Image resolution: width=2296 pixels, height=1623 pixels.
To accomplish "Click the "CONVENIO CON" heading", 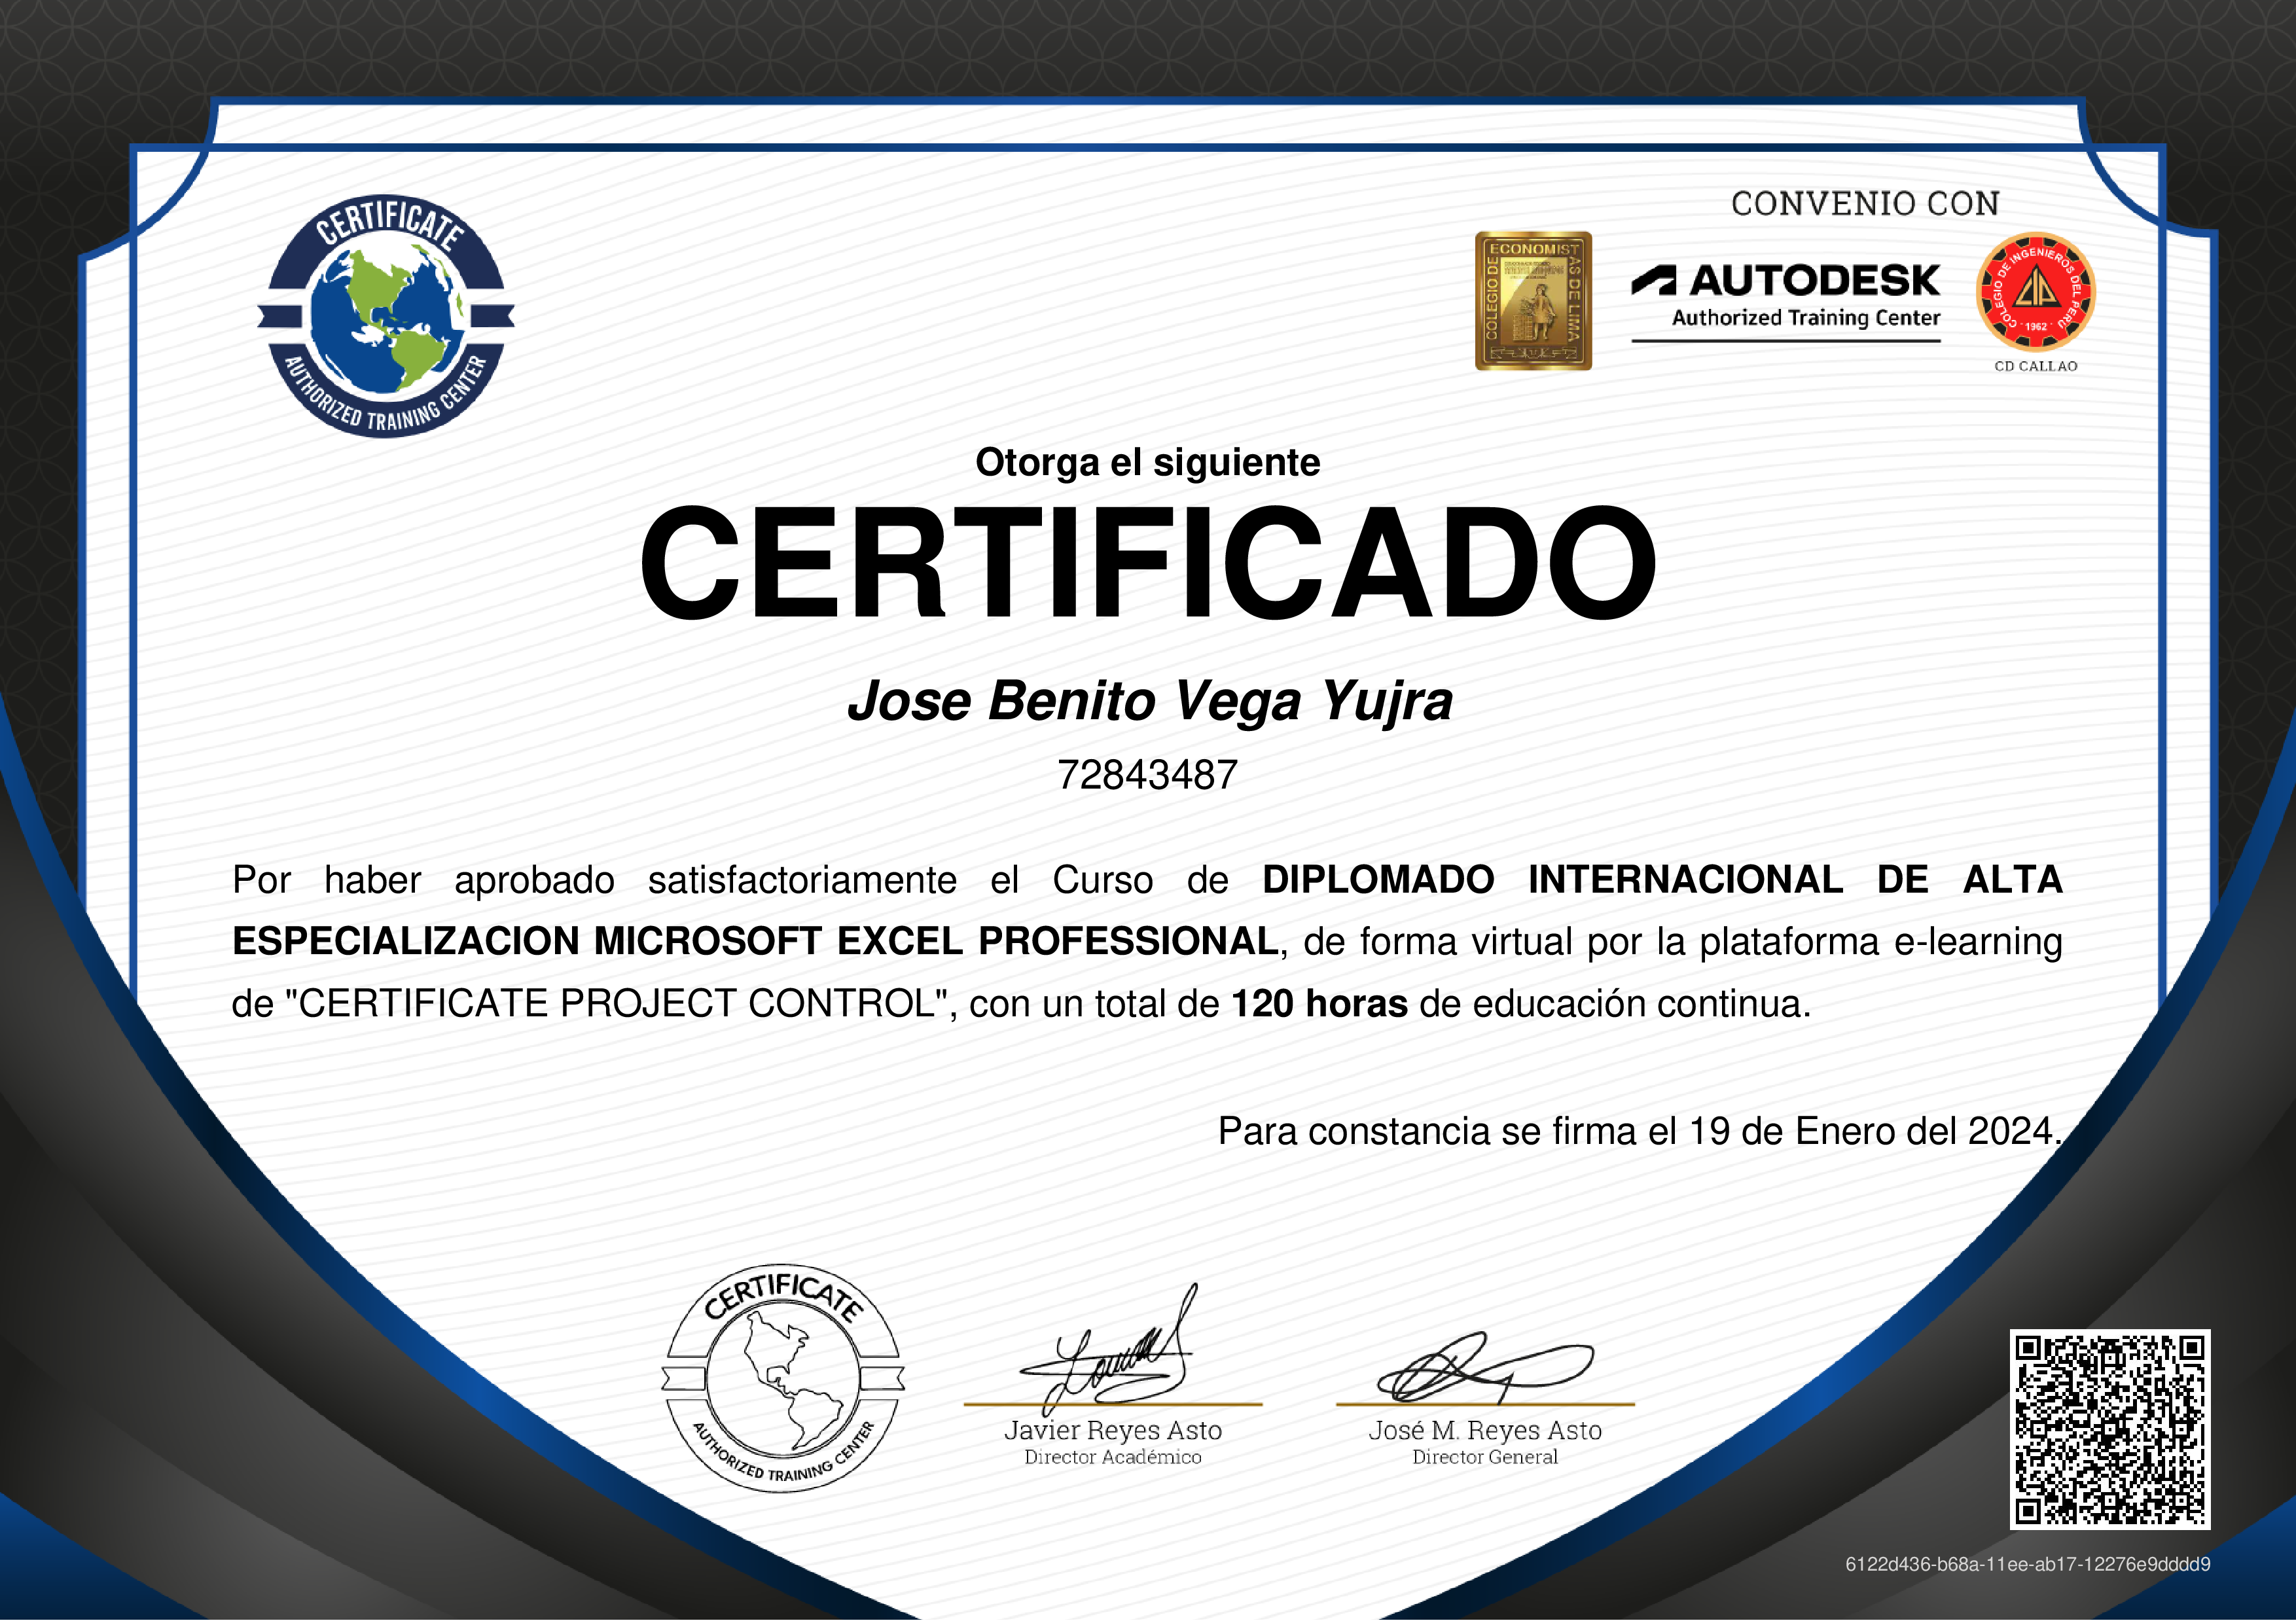I will 1866,204.
